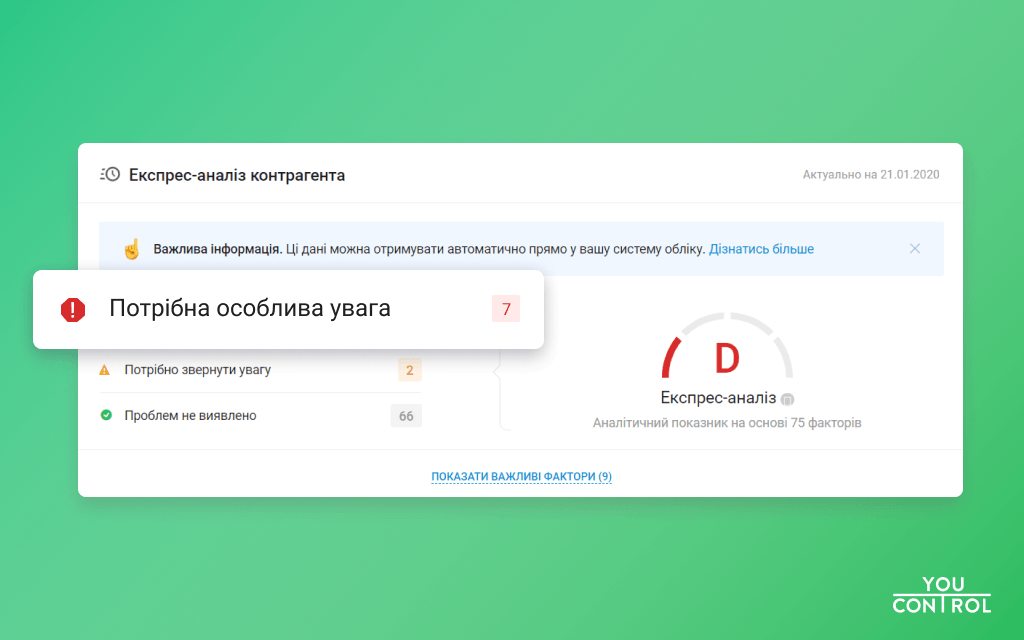Click the red exclamation icon for Потрібна особлива увага

point(71,310)
